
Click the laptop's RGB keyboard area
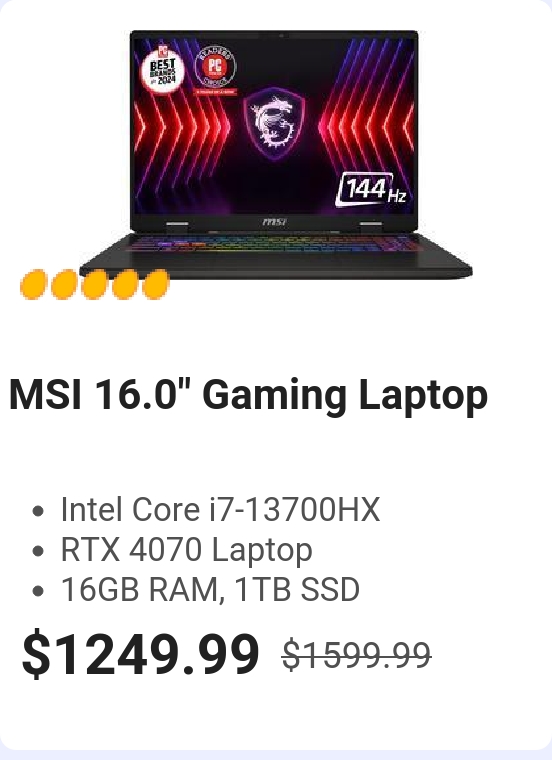pyautogui.click(x=275, y=243)
